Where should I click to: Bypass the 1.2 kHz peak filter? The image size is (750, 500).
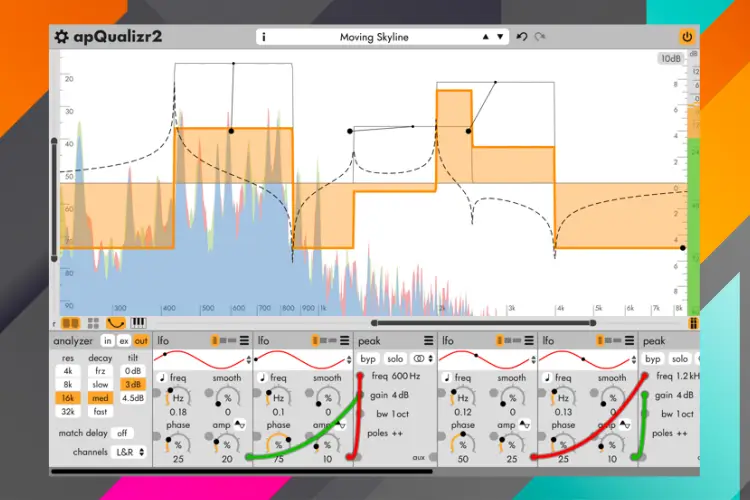[x=653, y=359]
